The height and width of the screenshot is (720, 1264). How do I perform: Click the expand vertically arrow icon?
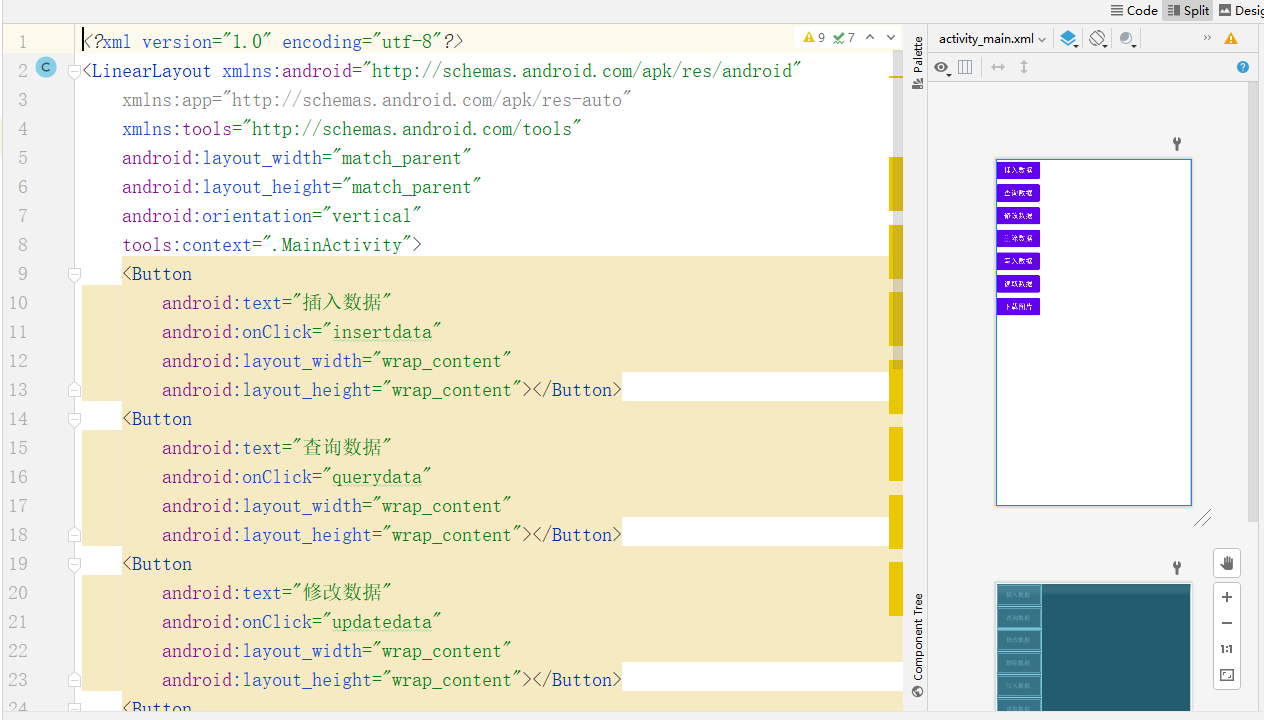pos(1024,67)
